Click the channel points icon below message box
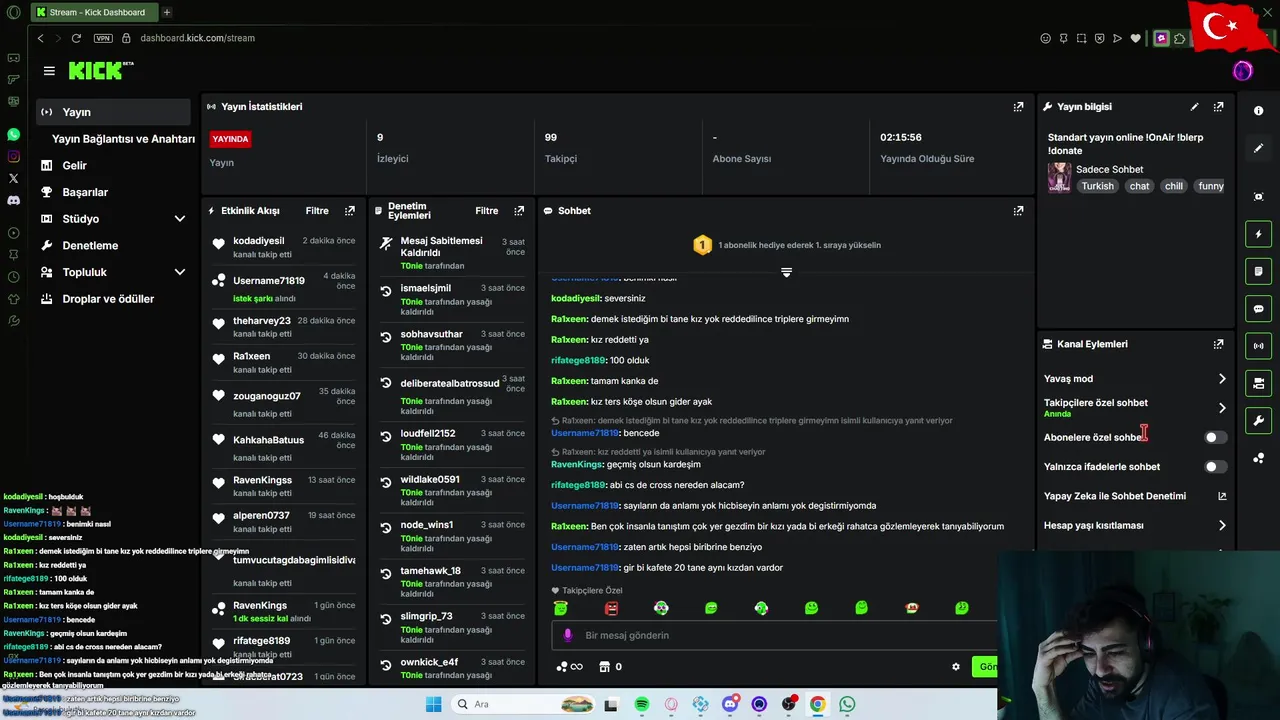This screenshot has height=720, width=1280. [x=562, y=667]
